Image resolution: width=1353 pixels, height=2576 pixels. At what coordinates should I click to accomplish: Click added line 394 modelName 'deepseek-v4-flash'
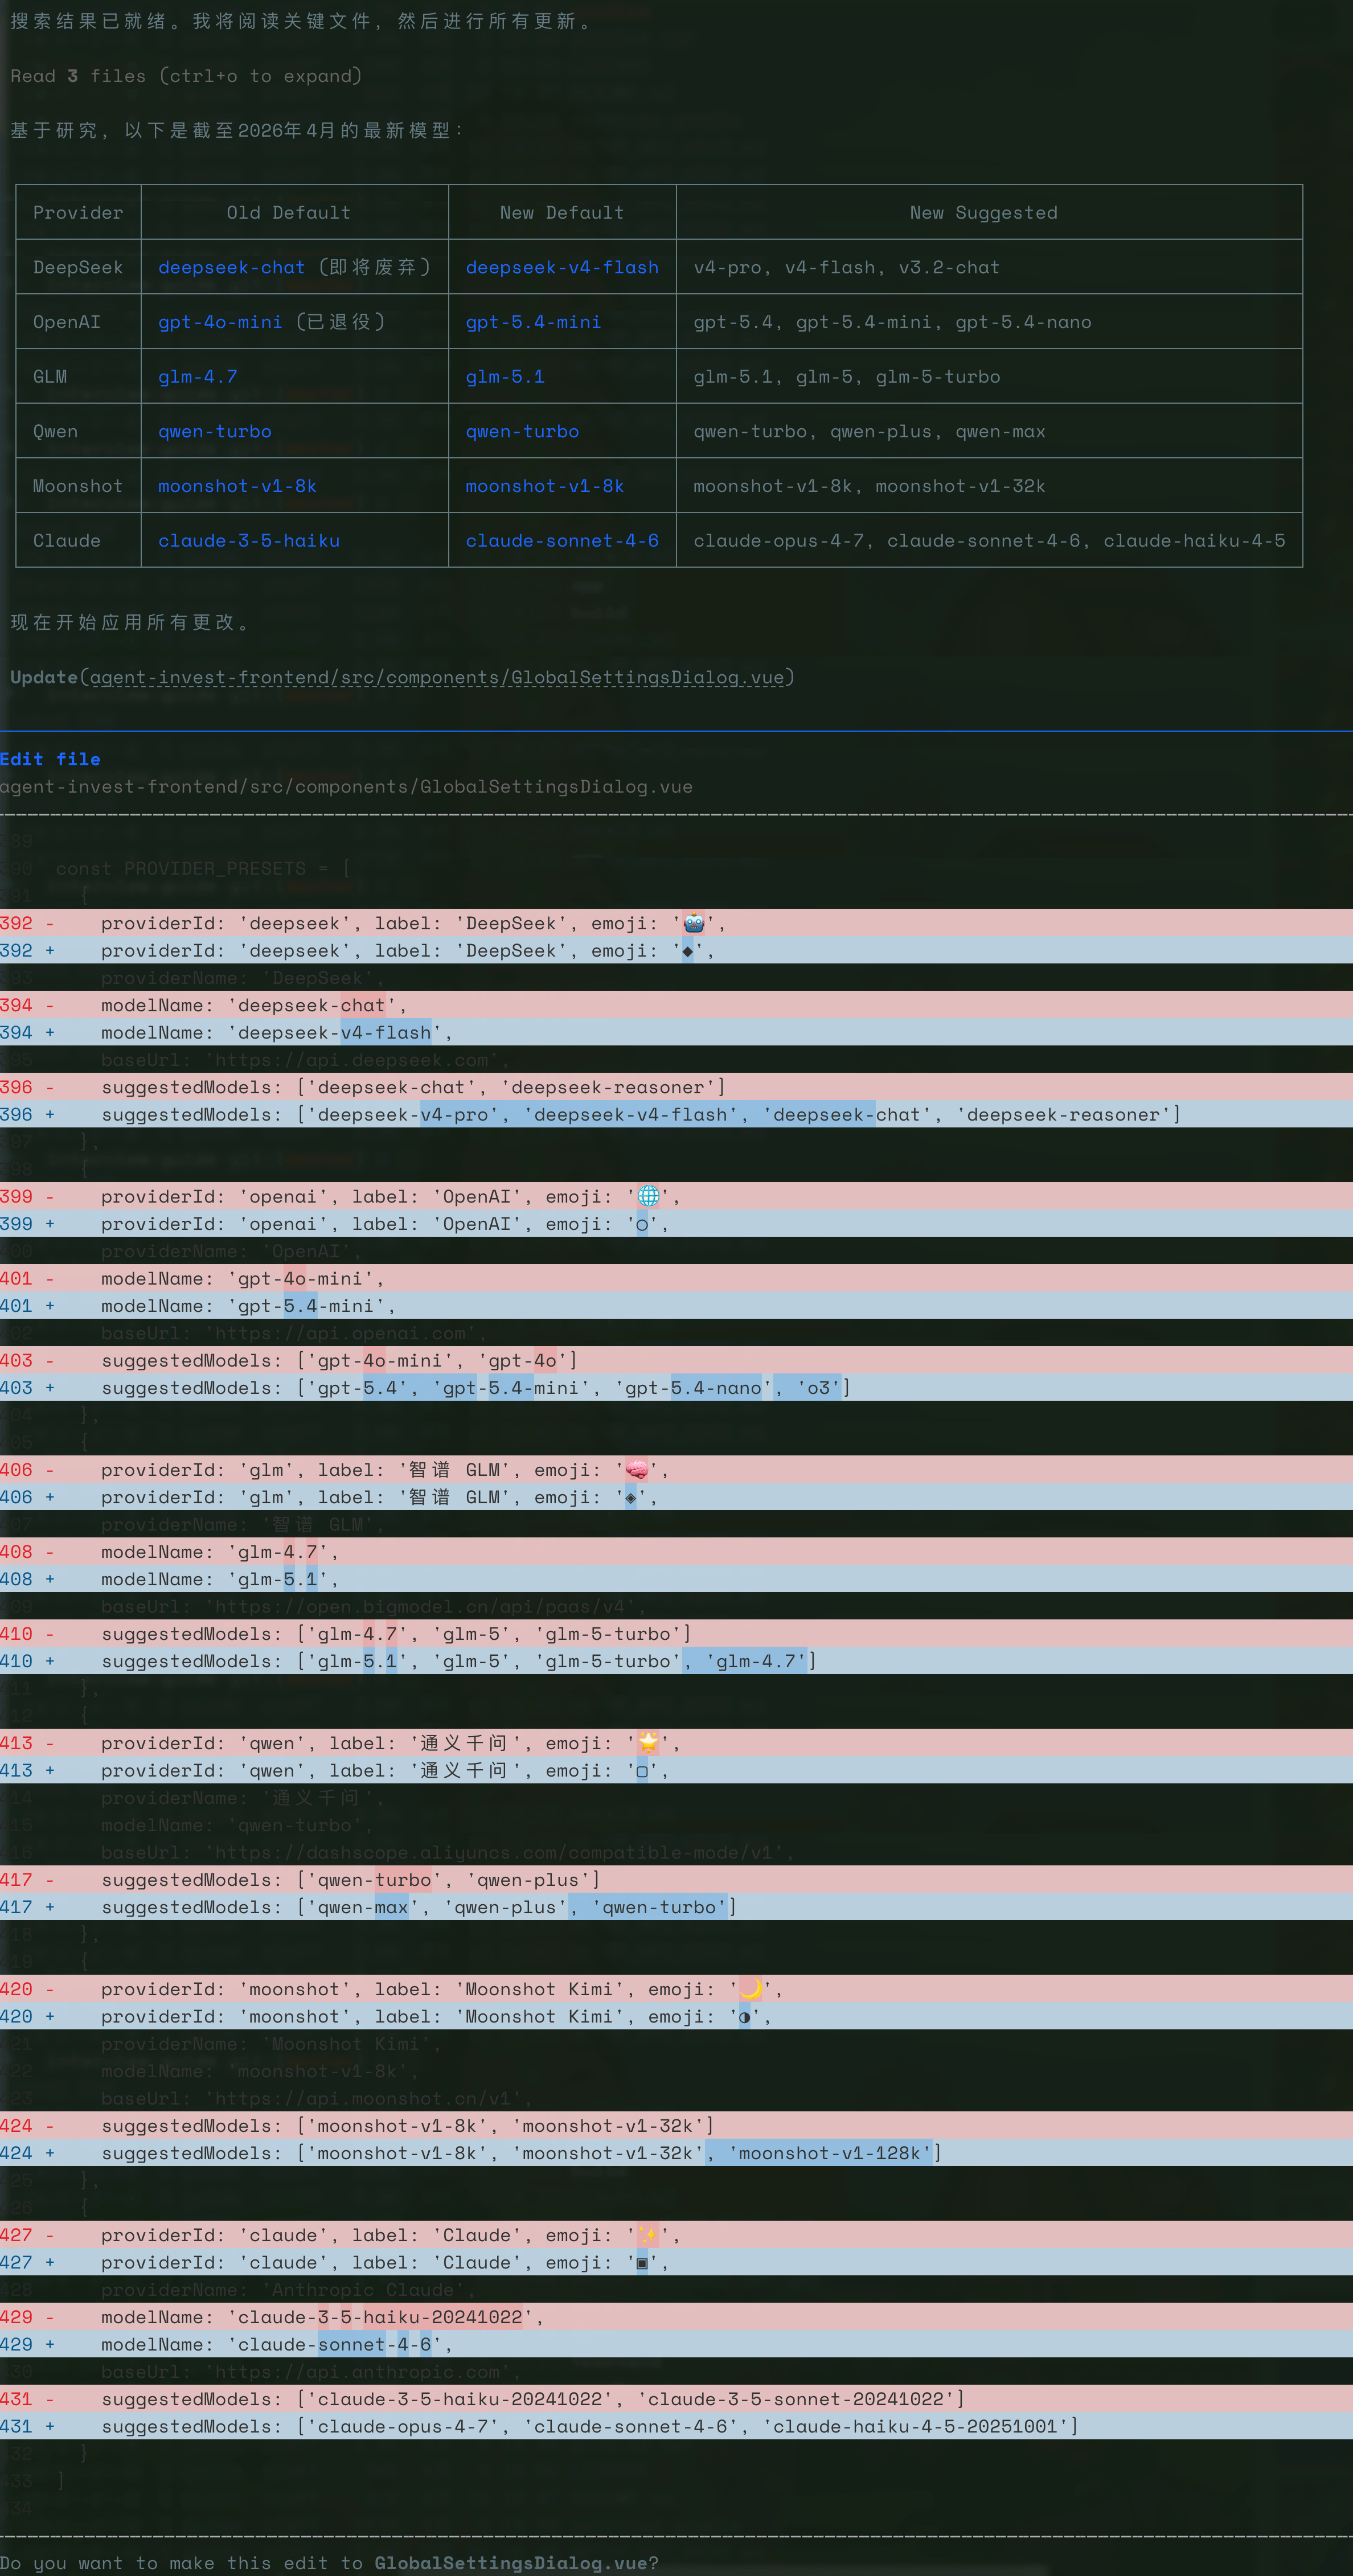pos(676,1032)
